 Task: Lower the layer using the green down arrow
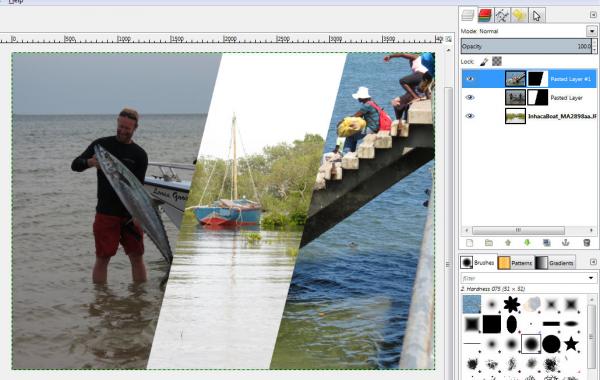click(527, 243)
